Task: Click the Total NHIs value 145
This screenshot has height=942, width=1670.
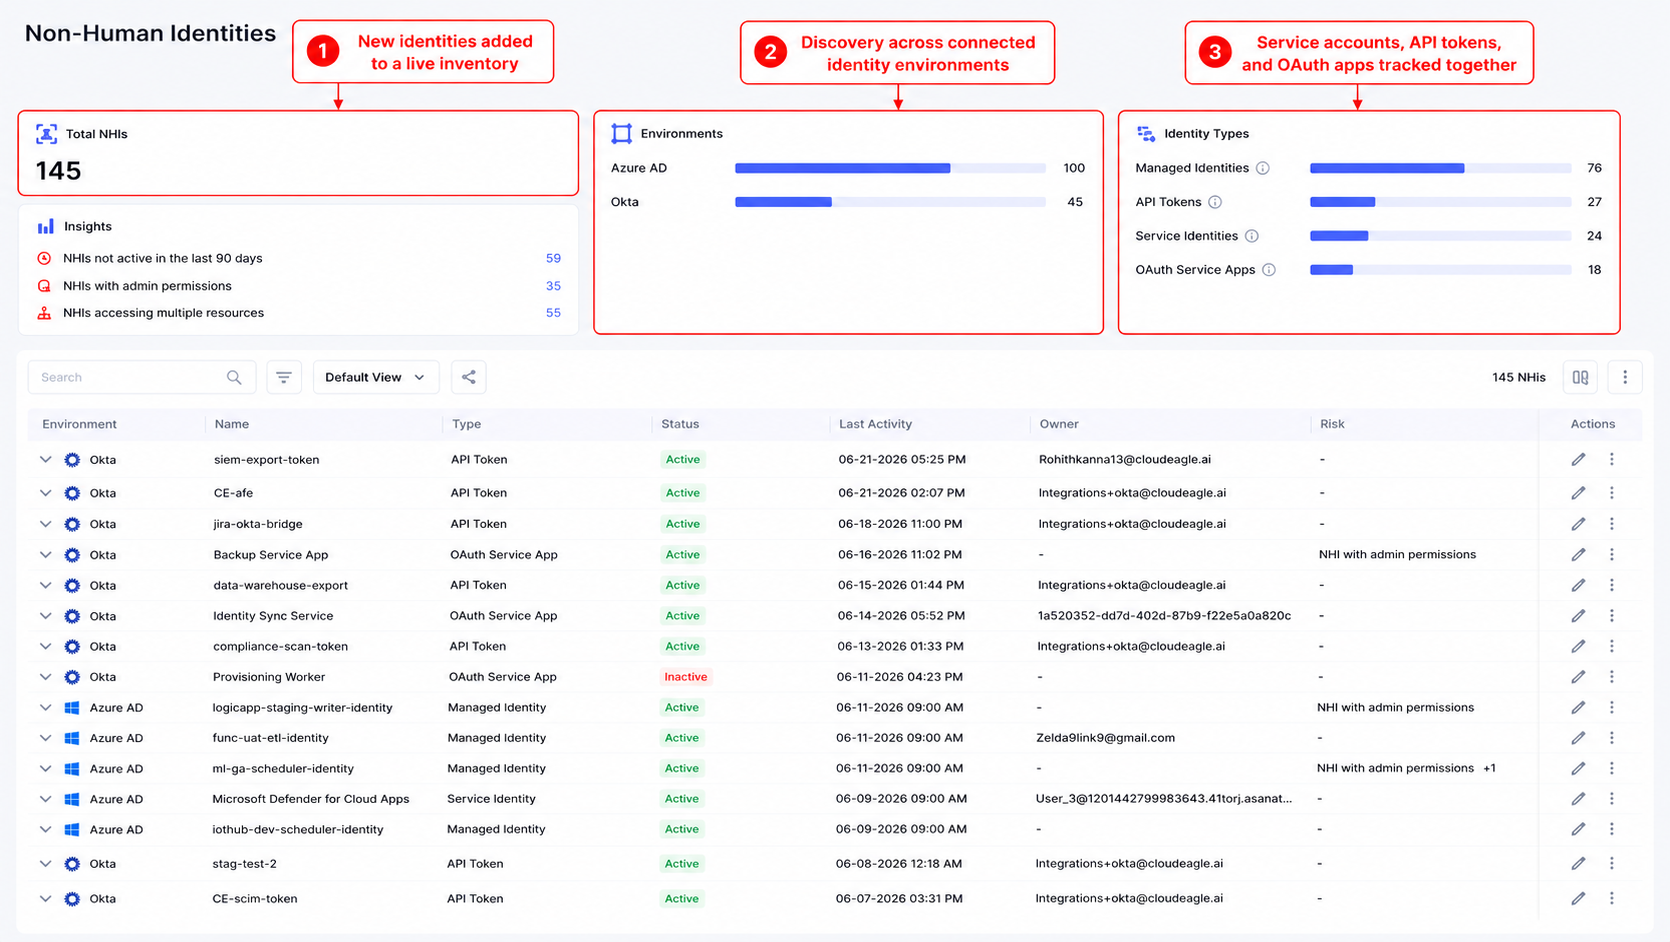Action: (59, 171)
